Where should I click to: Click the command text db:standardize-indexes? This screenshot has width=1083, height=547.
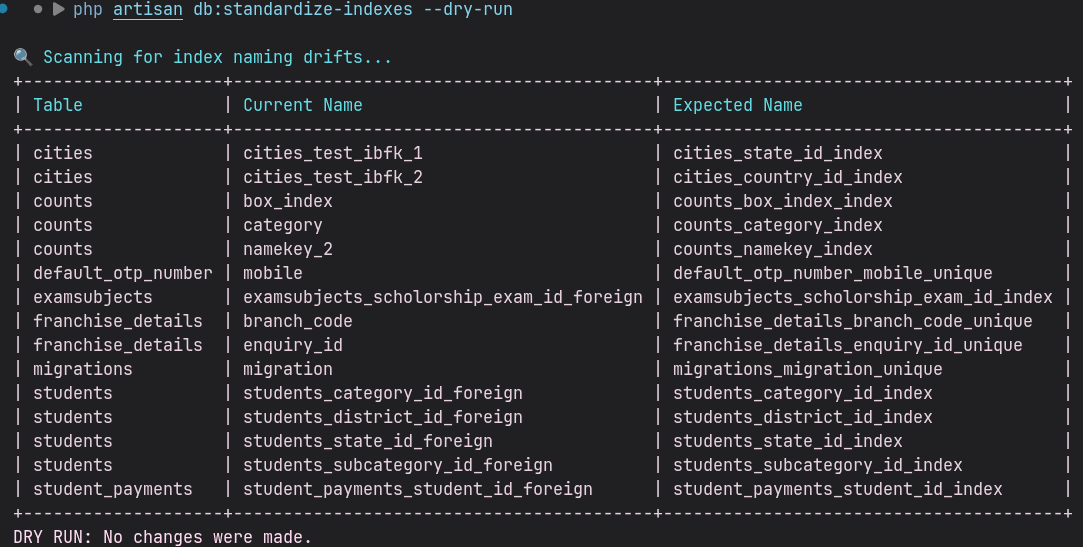[x=303, y=10]
